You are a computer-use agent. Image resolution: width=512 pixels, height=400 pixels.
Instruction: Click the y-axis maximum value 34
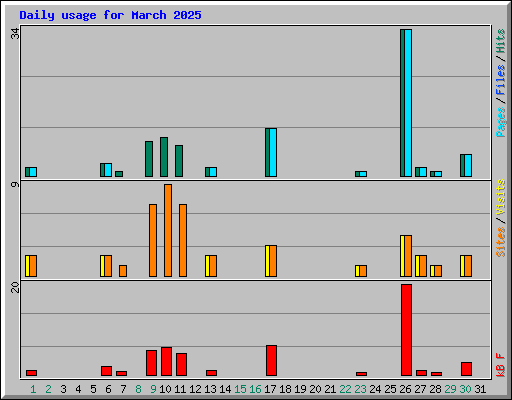(x=15, y=34)
